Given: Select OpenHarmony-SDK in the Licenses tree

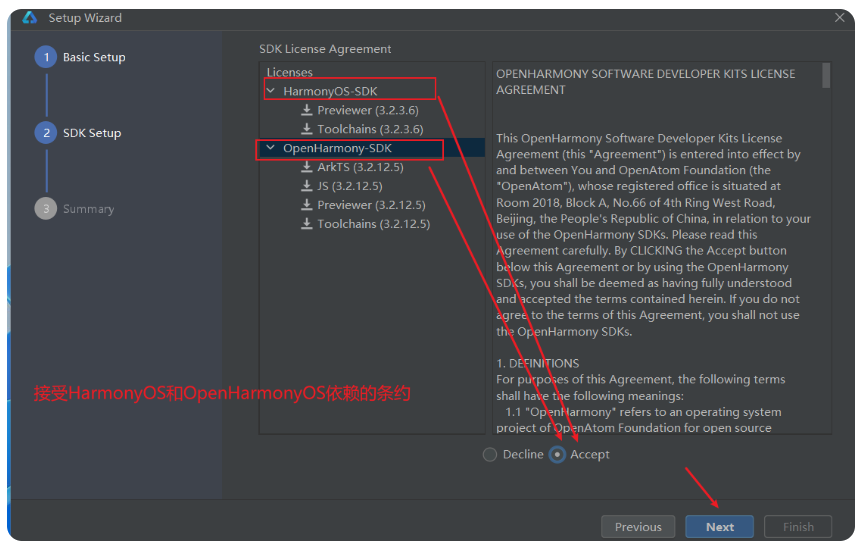Looking at the screenshot, I should pyautogui.click(x=337, y=148).
